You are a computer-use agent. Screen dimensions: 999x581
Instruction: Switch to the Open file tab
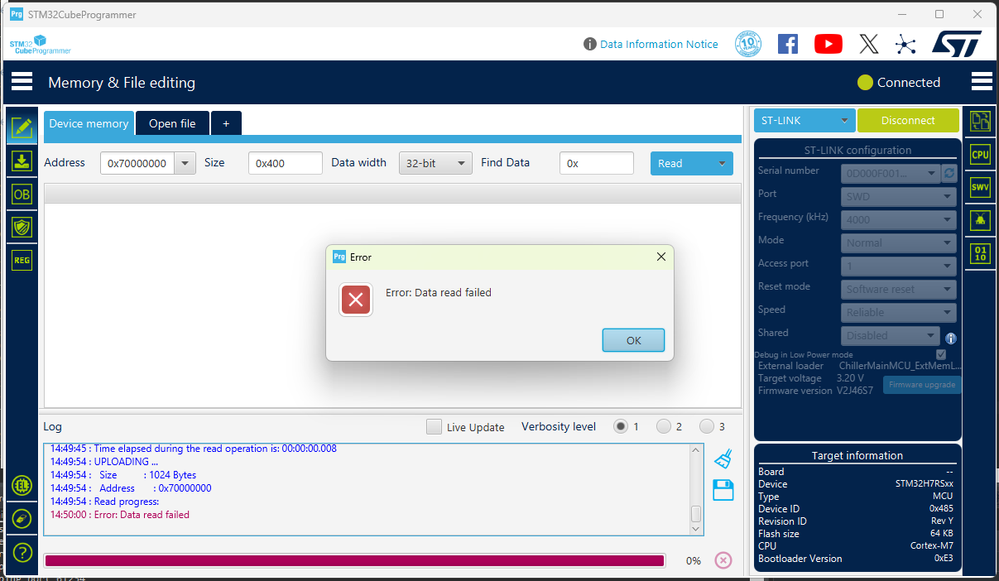coord(172,124)
